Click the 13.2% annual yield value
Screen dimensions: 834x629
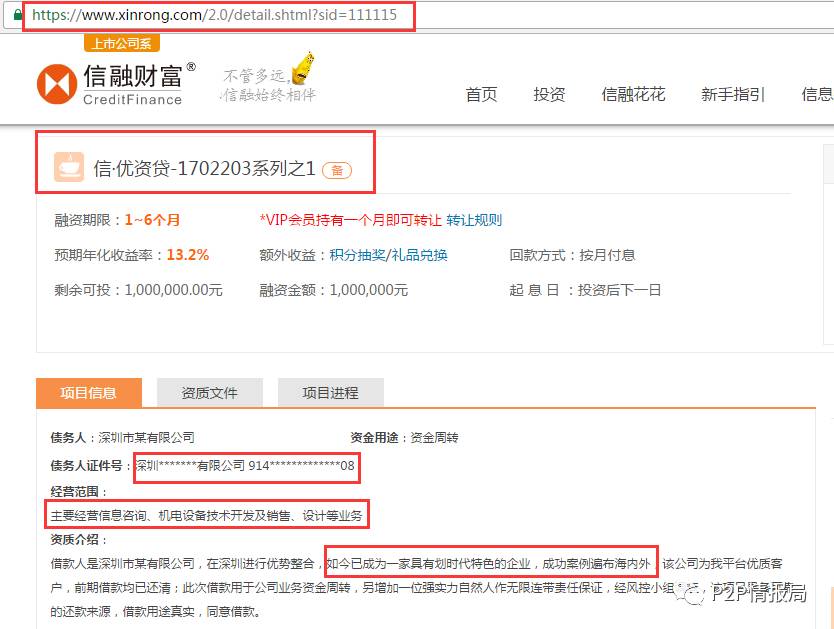188,255
